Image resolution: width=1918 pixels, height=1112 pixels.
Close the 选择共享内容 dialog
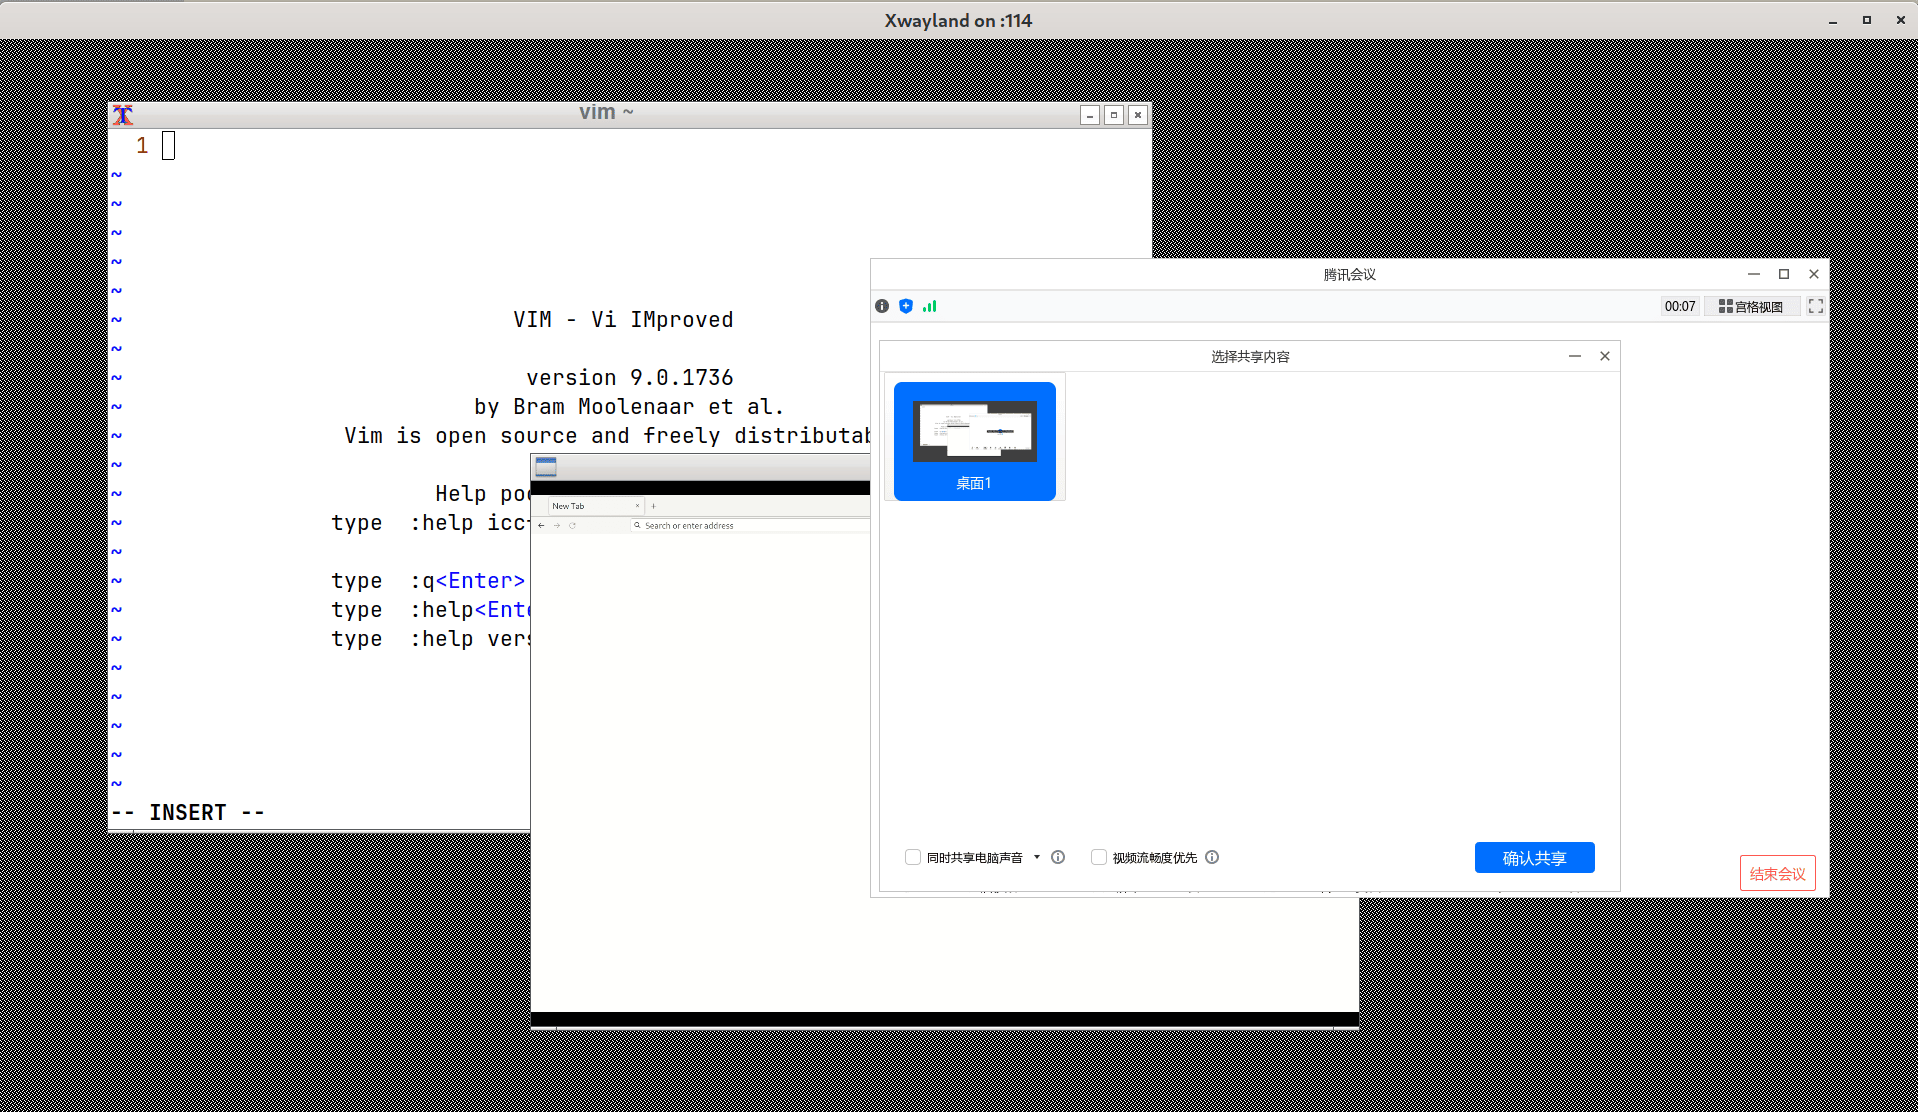tap(1605, 356)
